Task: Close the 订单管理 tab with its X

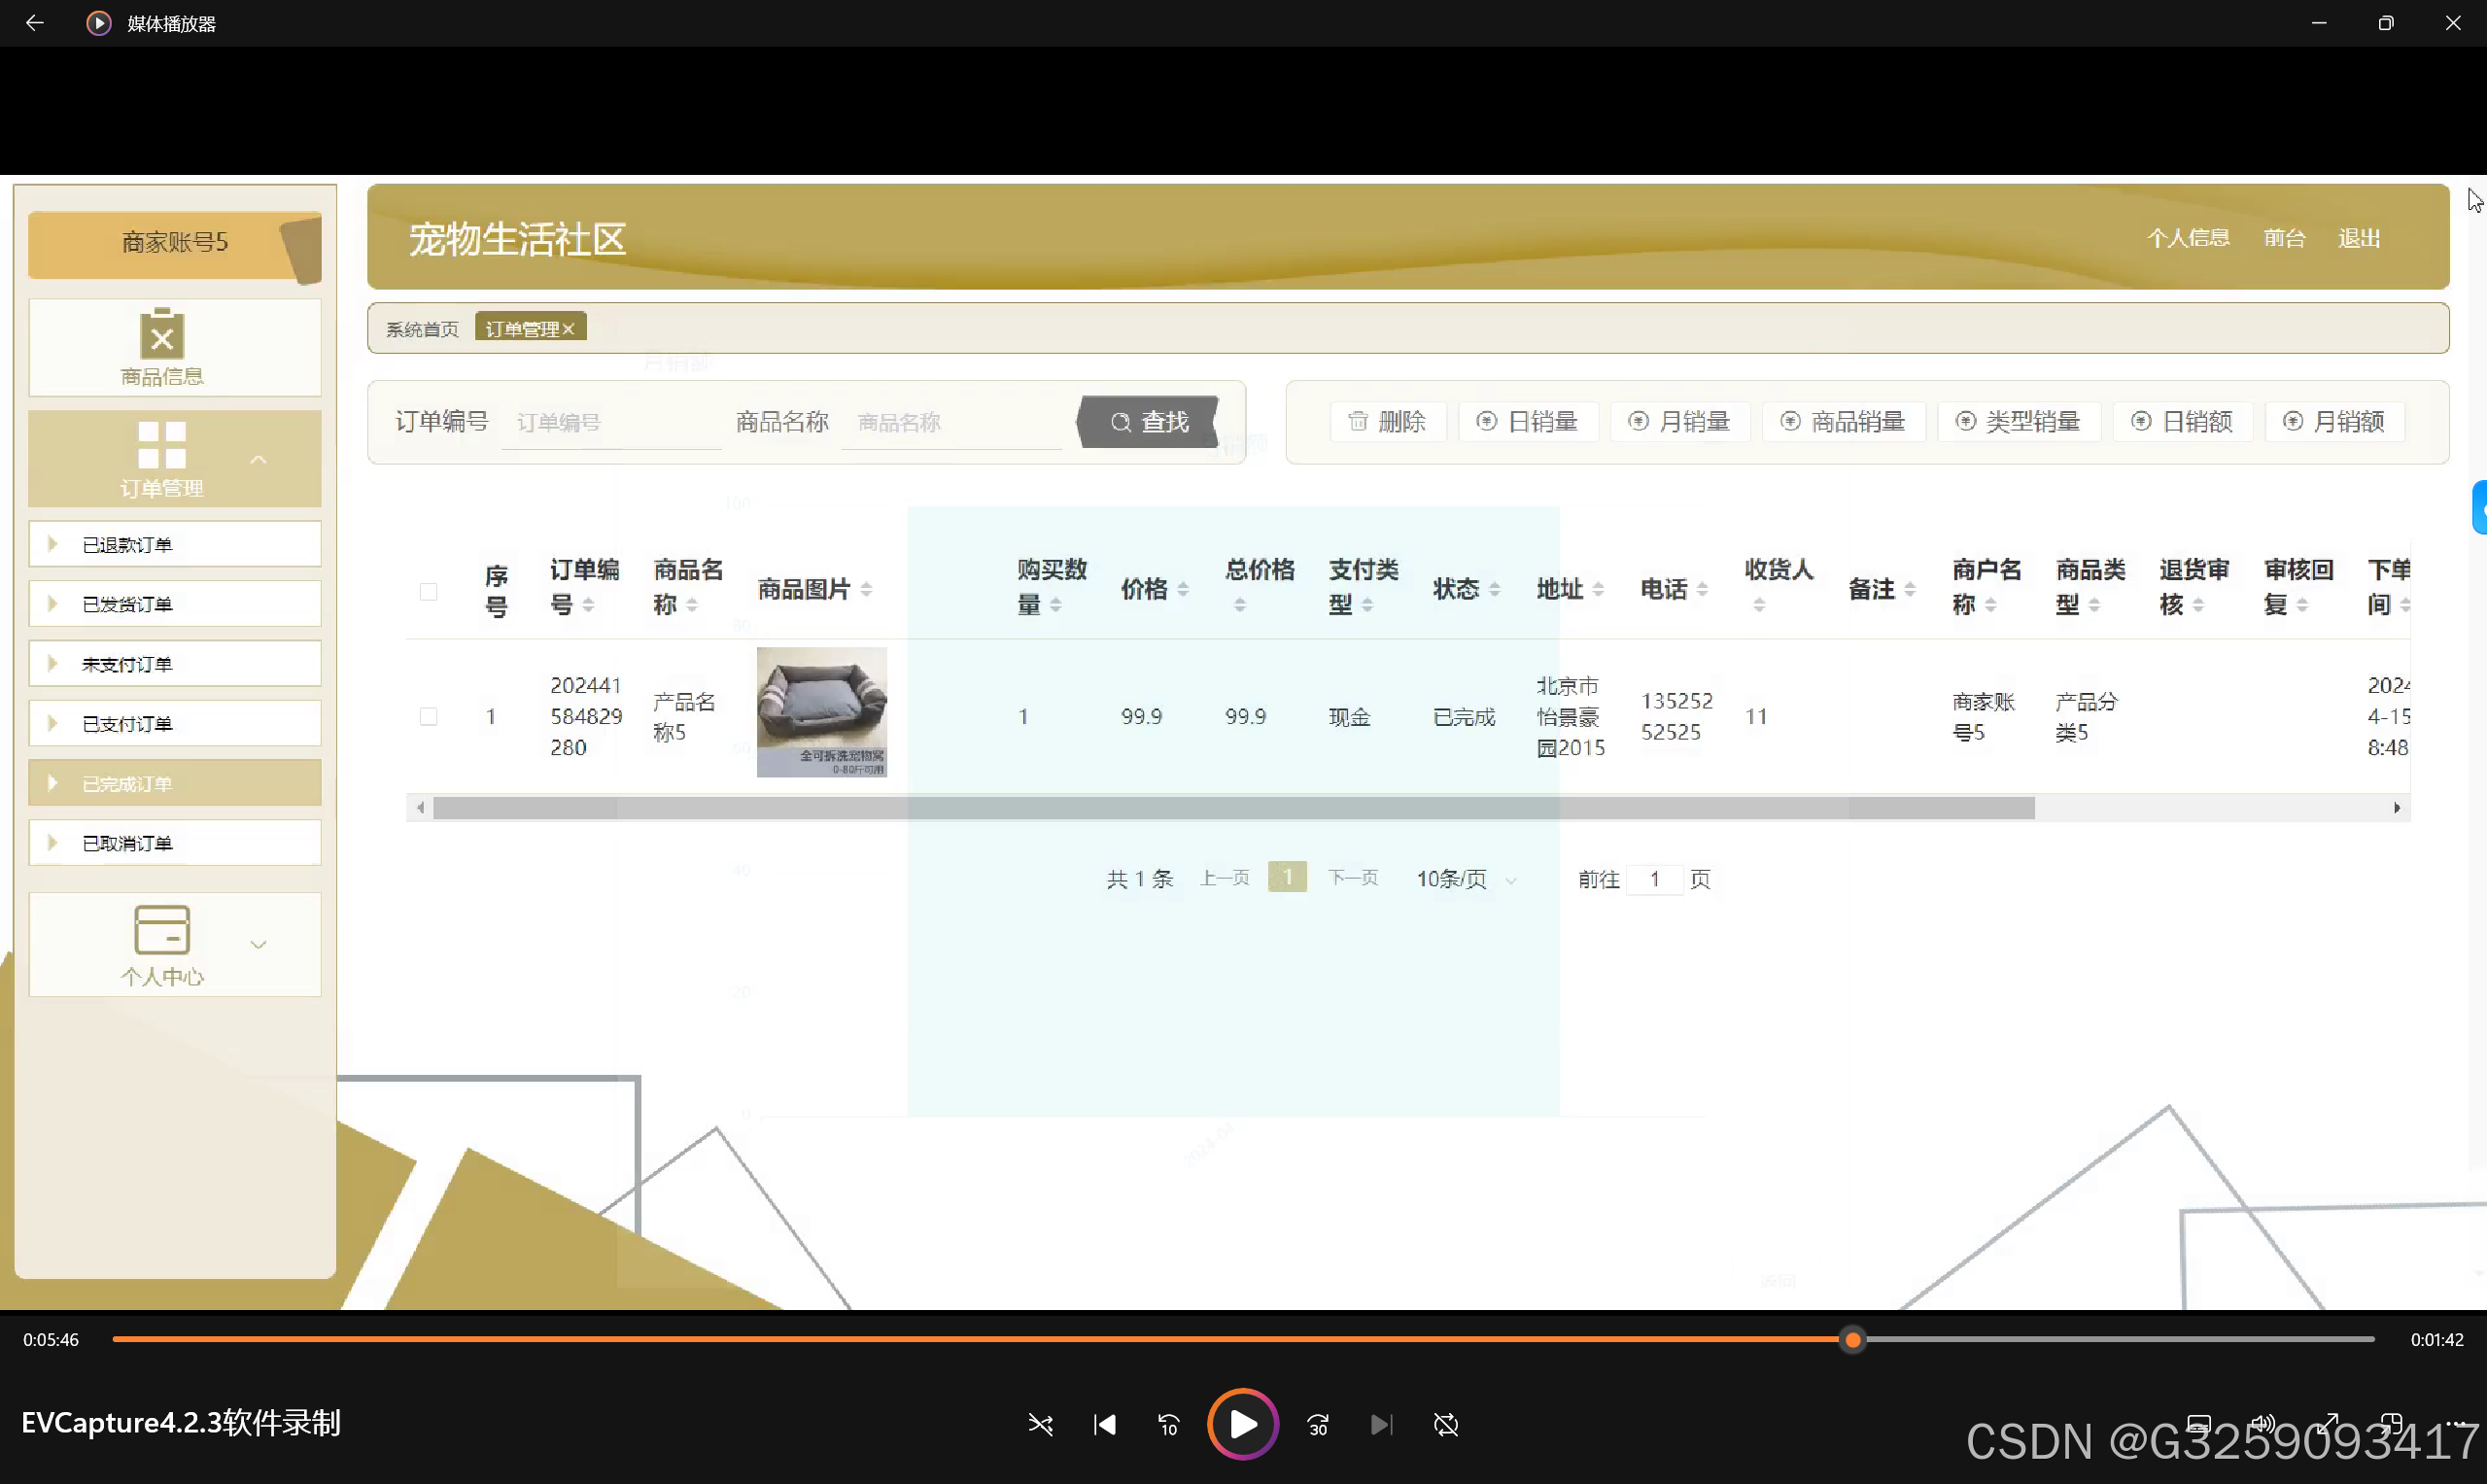Action: coord(568,329)
